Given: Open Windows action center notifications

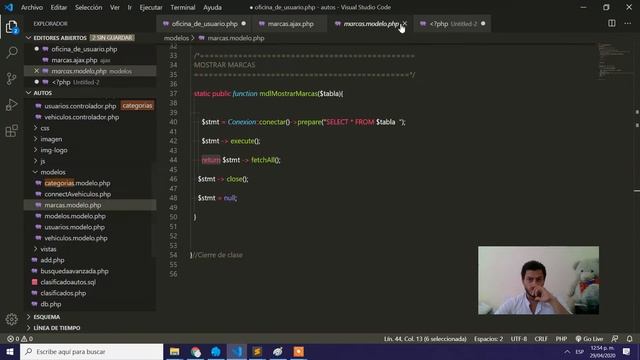Looking at the screenshot, I should [627, 351].
